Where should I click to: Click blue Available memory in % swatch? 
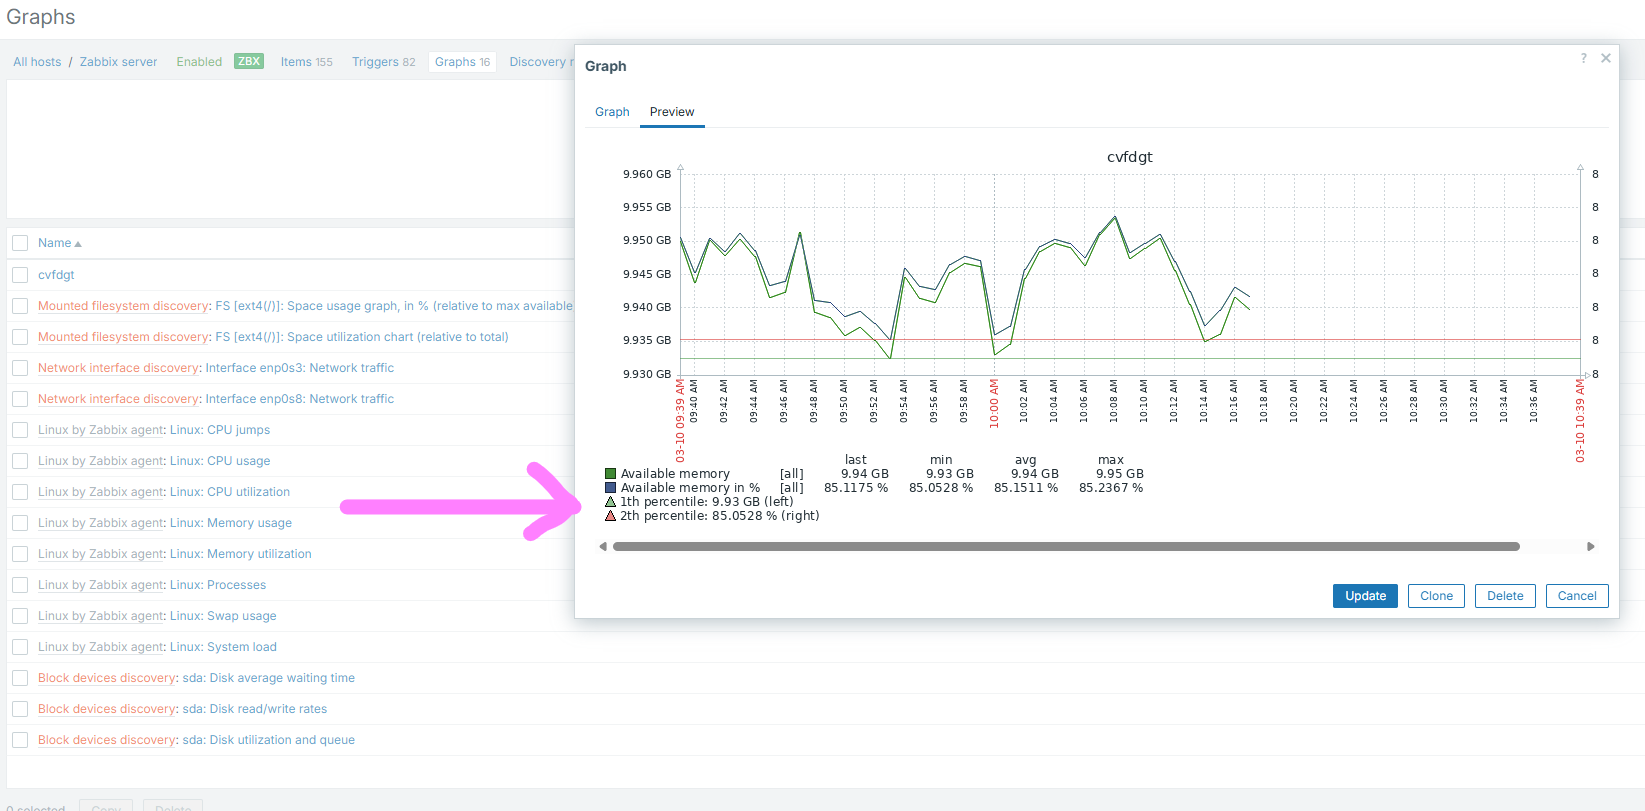click(610, 488)
